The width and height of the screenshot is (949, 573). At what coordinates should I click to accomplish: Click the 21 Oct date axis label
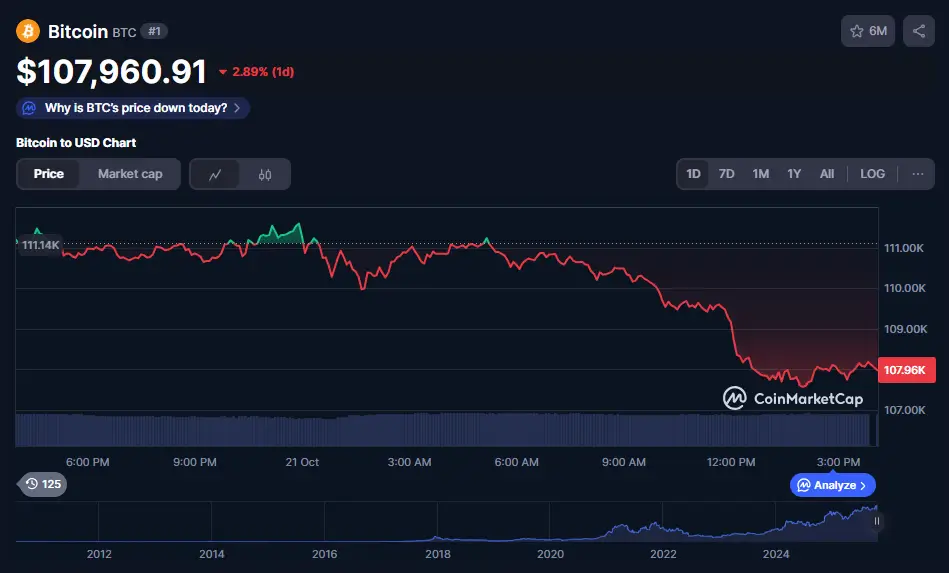302,462
